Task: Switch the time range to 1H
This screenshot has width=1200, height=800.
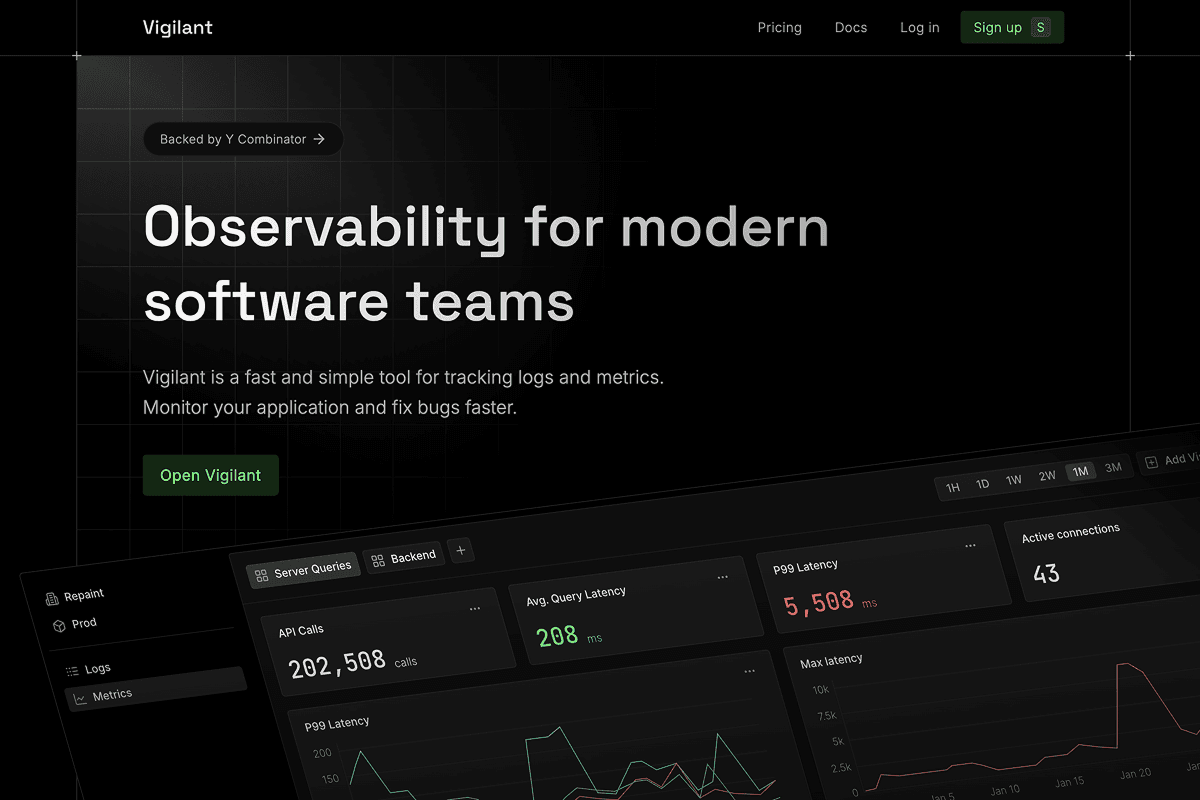Action: (953, 485)
